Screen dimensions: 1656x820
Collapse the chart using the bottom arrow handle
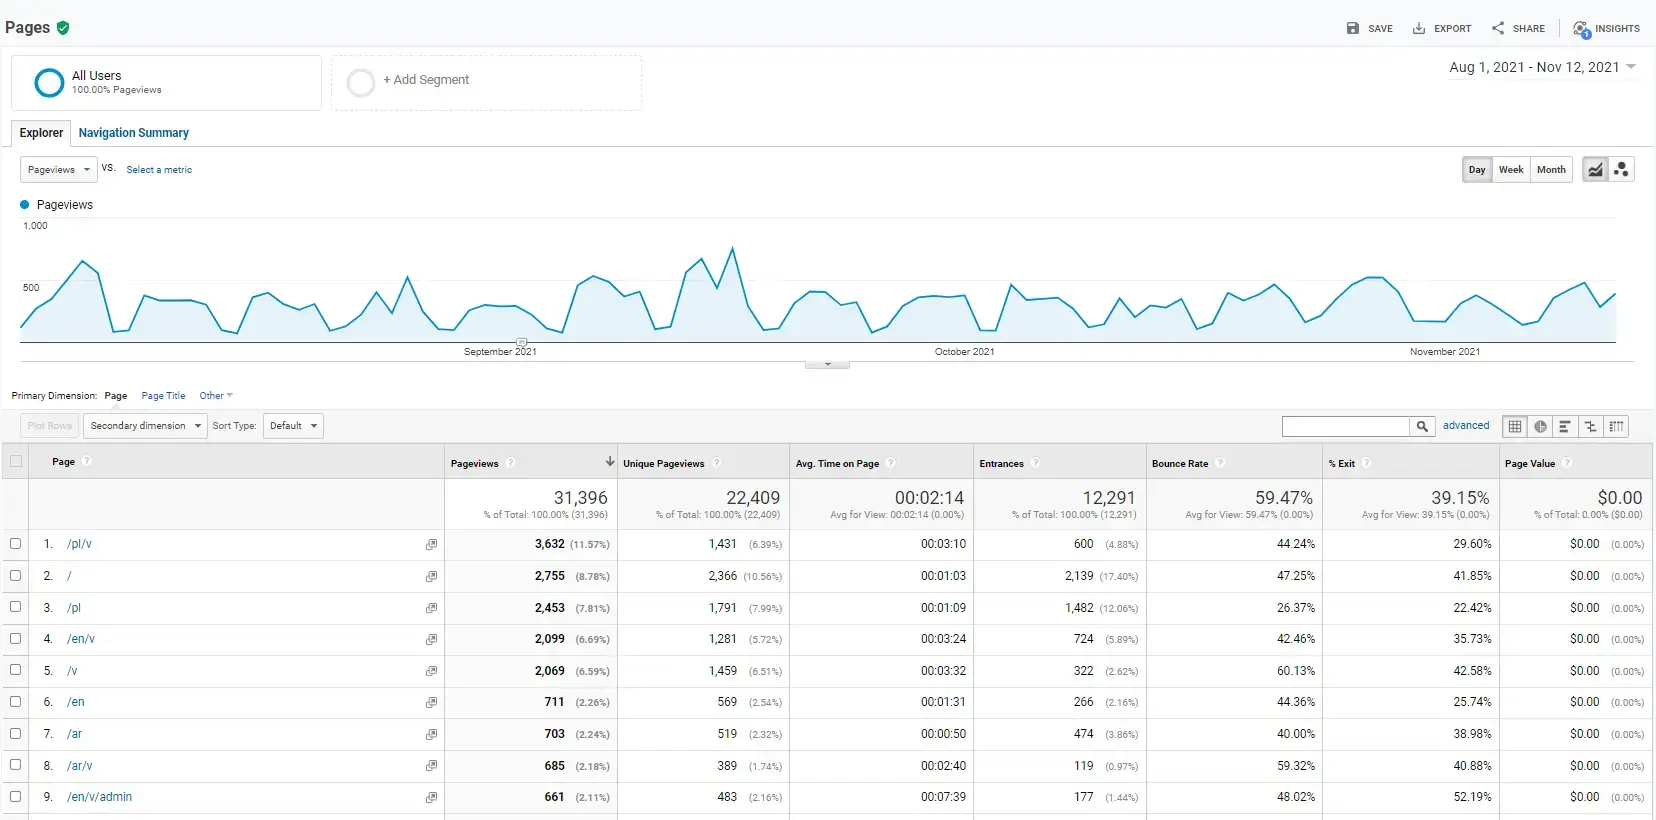click(827, 364)
